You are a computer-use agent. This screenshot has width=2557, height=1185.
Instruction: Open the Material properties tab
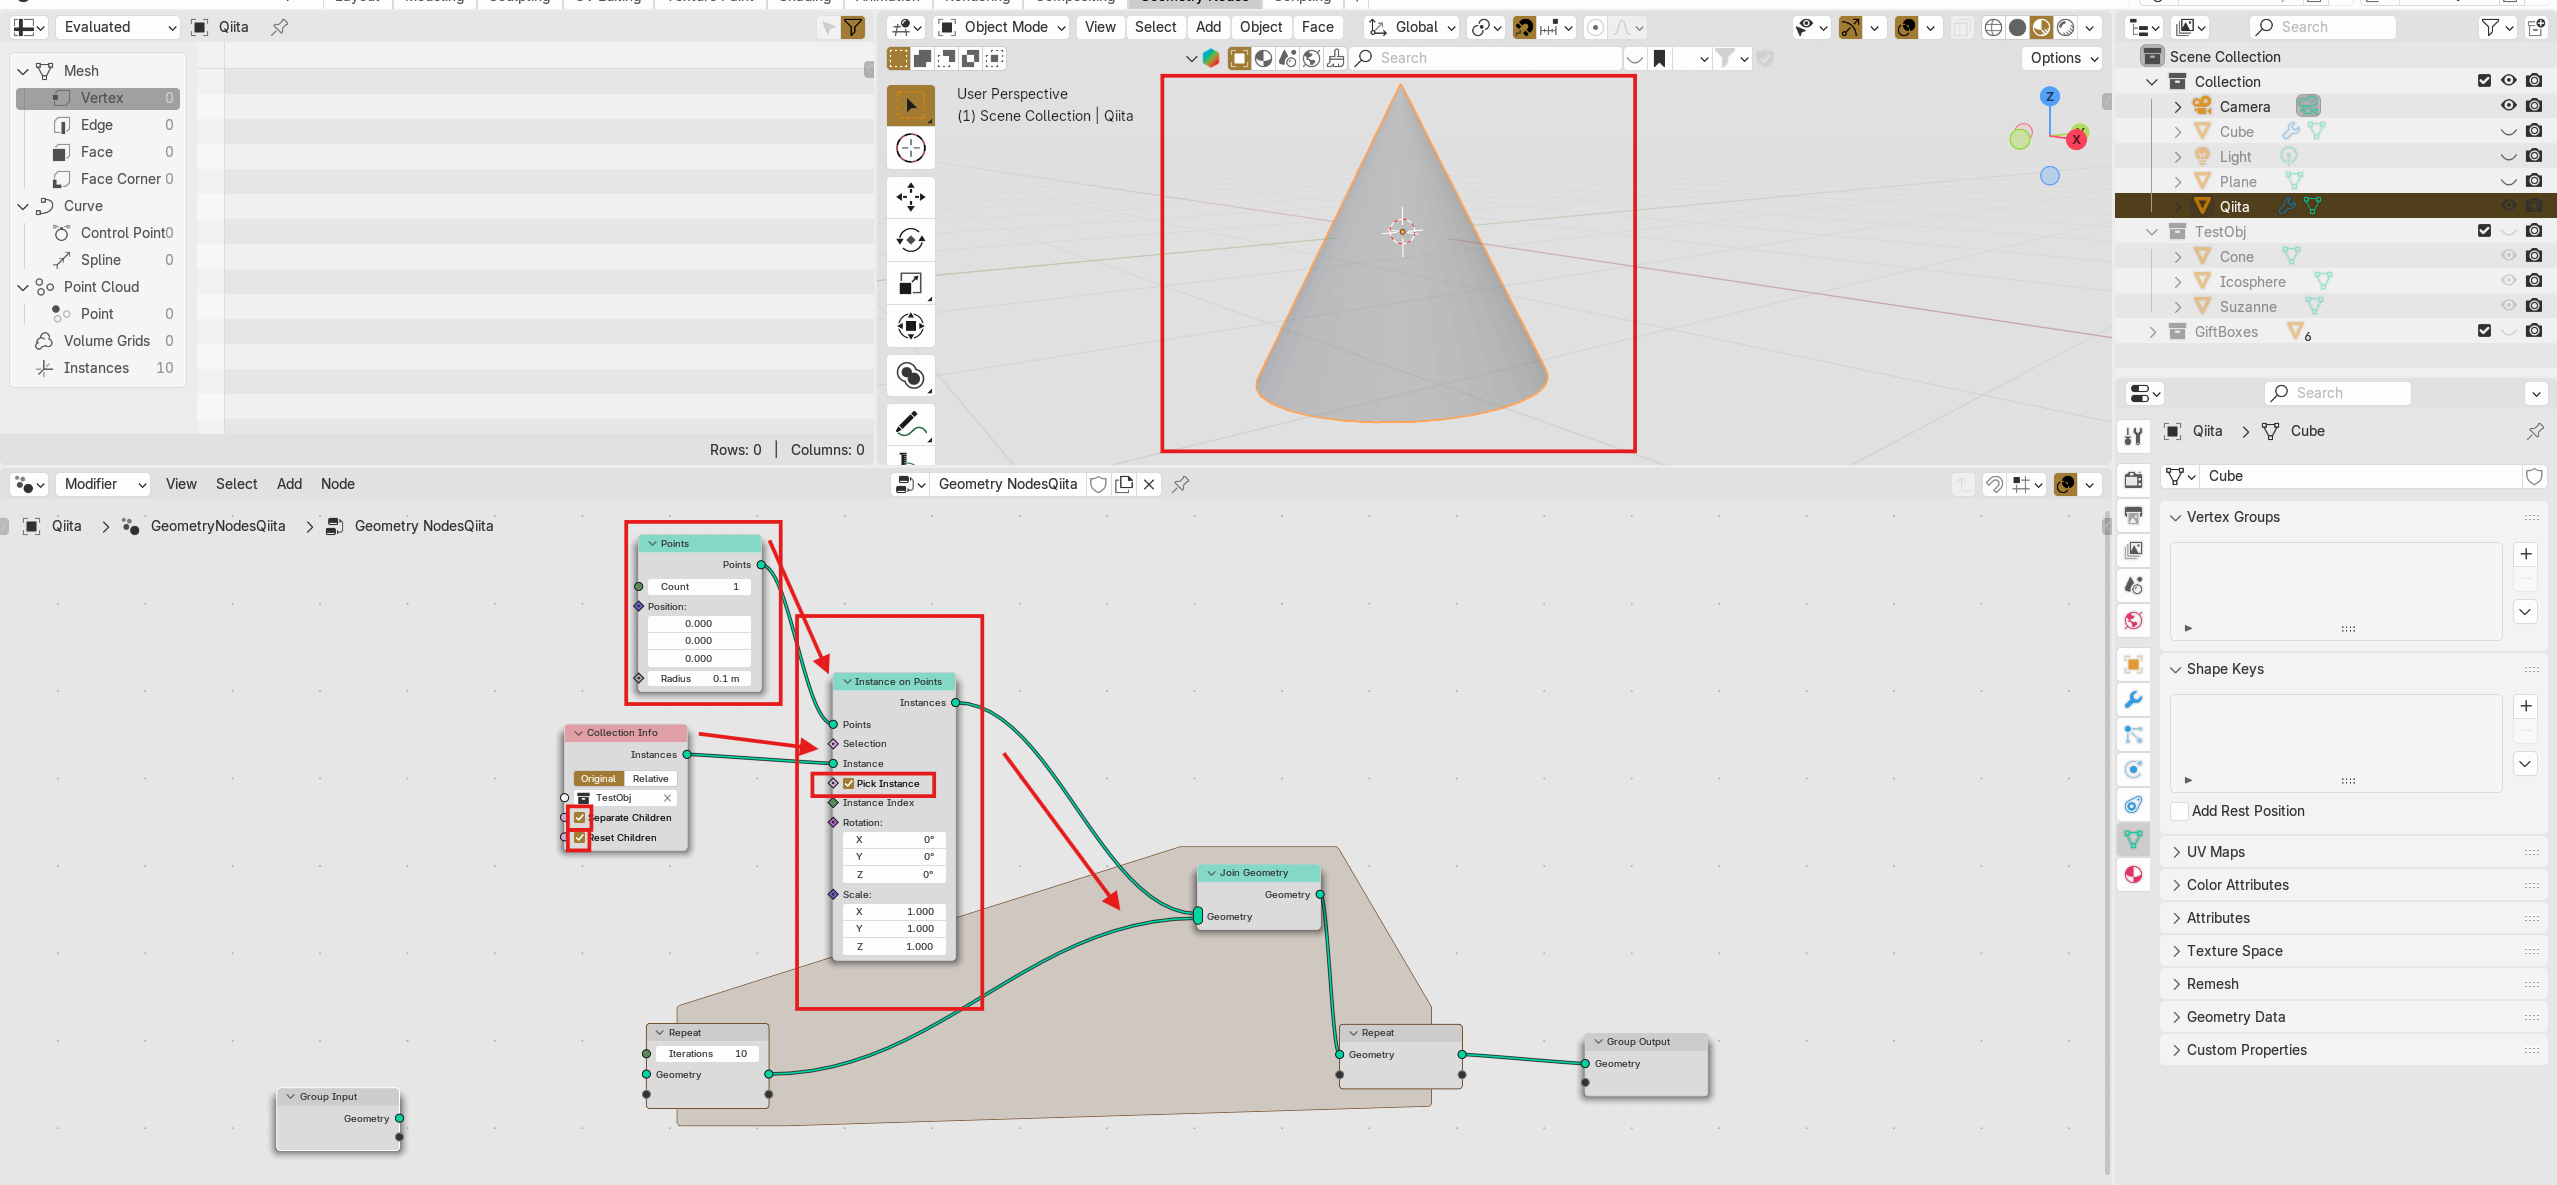coord(2133,875)
